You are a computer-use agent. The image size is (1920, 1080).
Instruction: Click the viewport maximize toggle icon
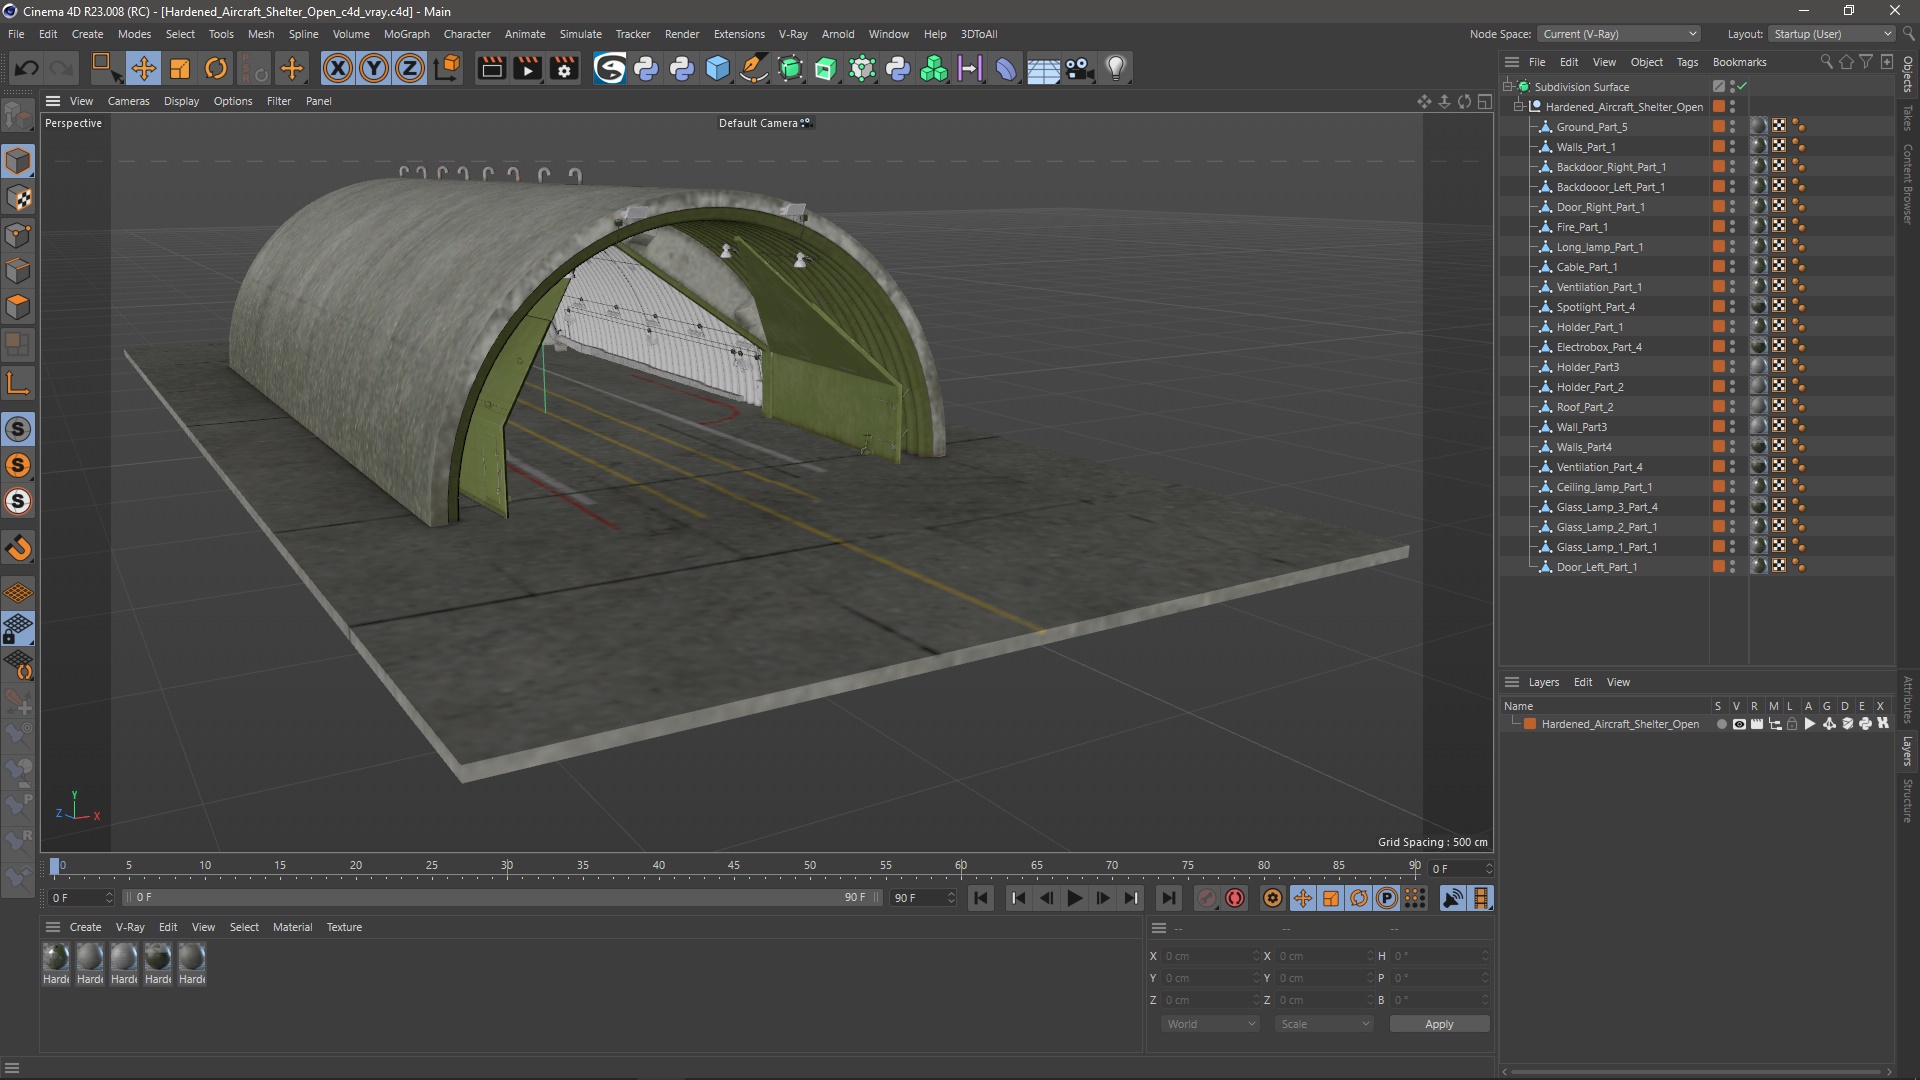click(1485, 101)
